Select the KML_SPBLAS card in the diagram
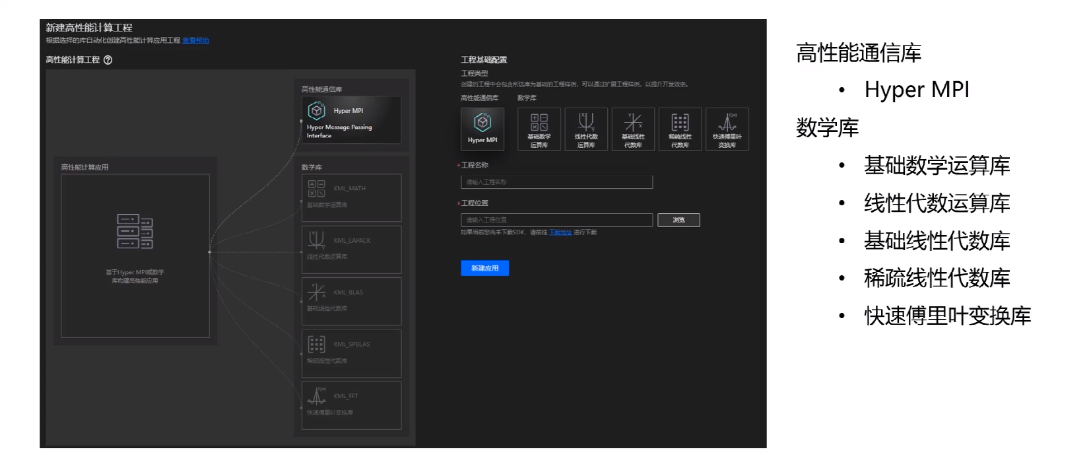This screenshot has width=1079, height=462. 351,353
